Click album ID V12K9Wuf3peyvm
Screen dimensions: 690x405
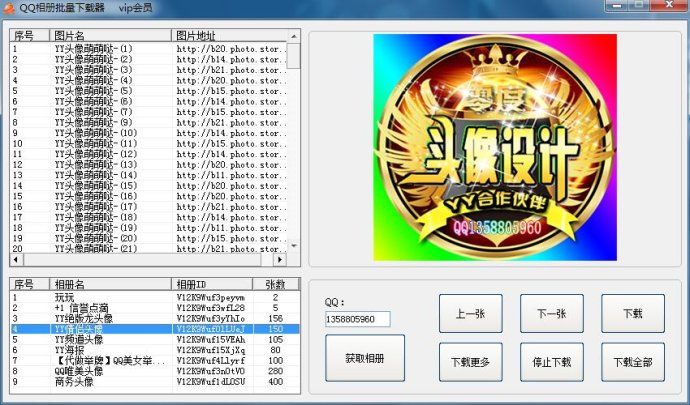click(x=211, y=298)
